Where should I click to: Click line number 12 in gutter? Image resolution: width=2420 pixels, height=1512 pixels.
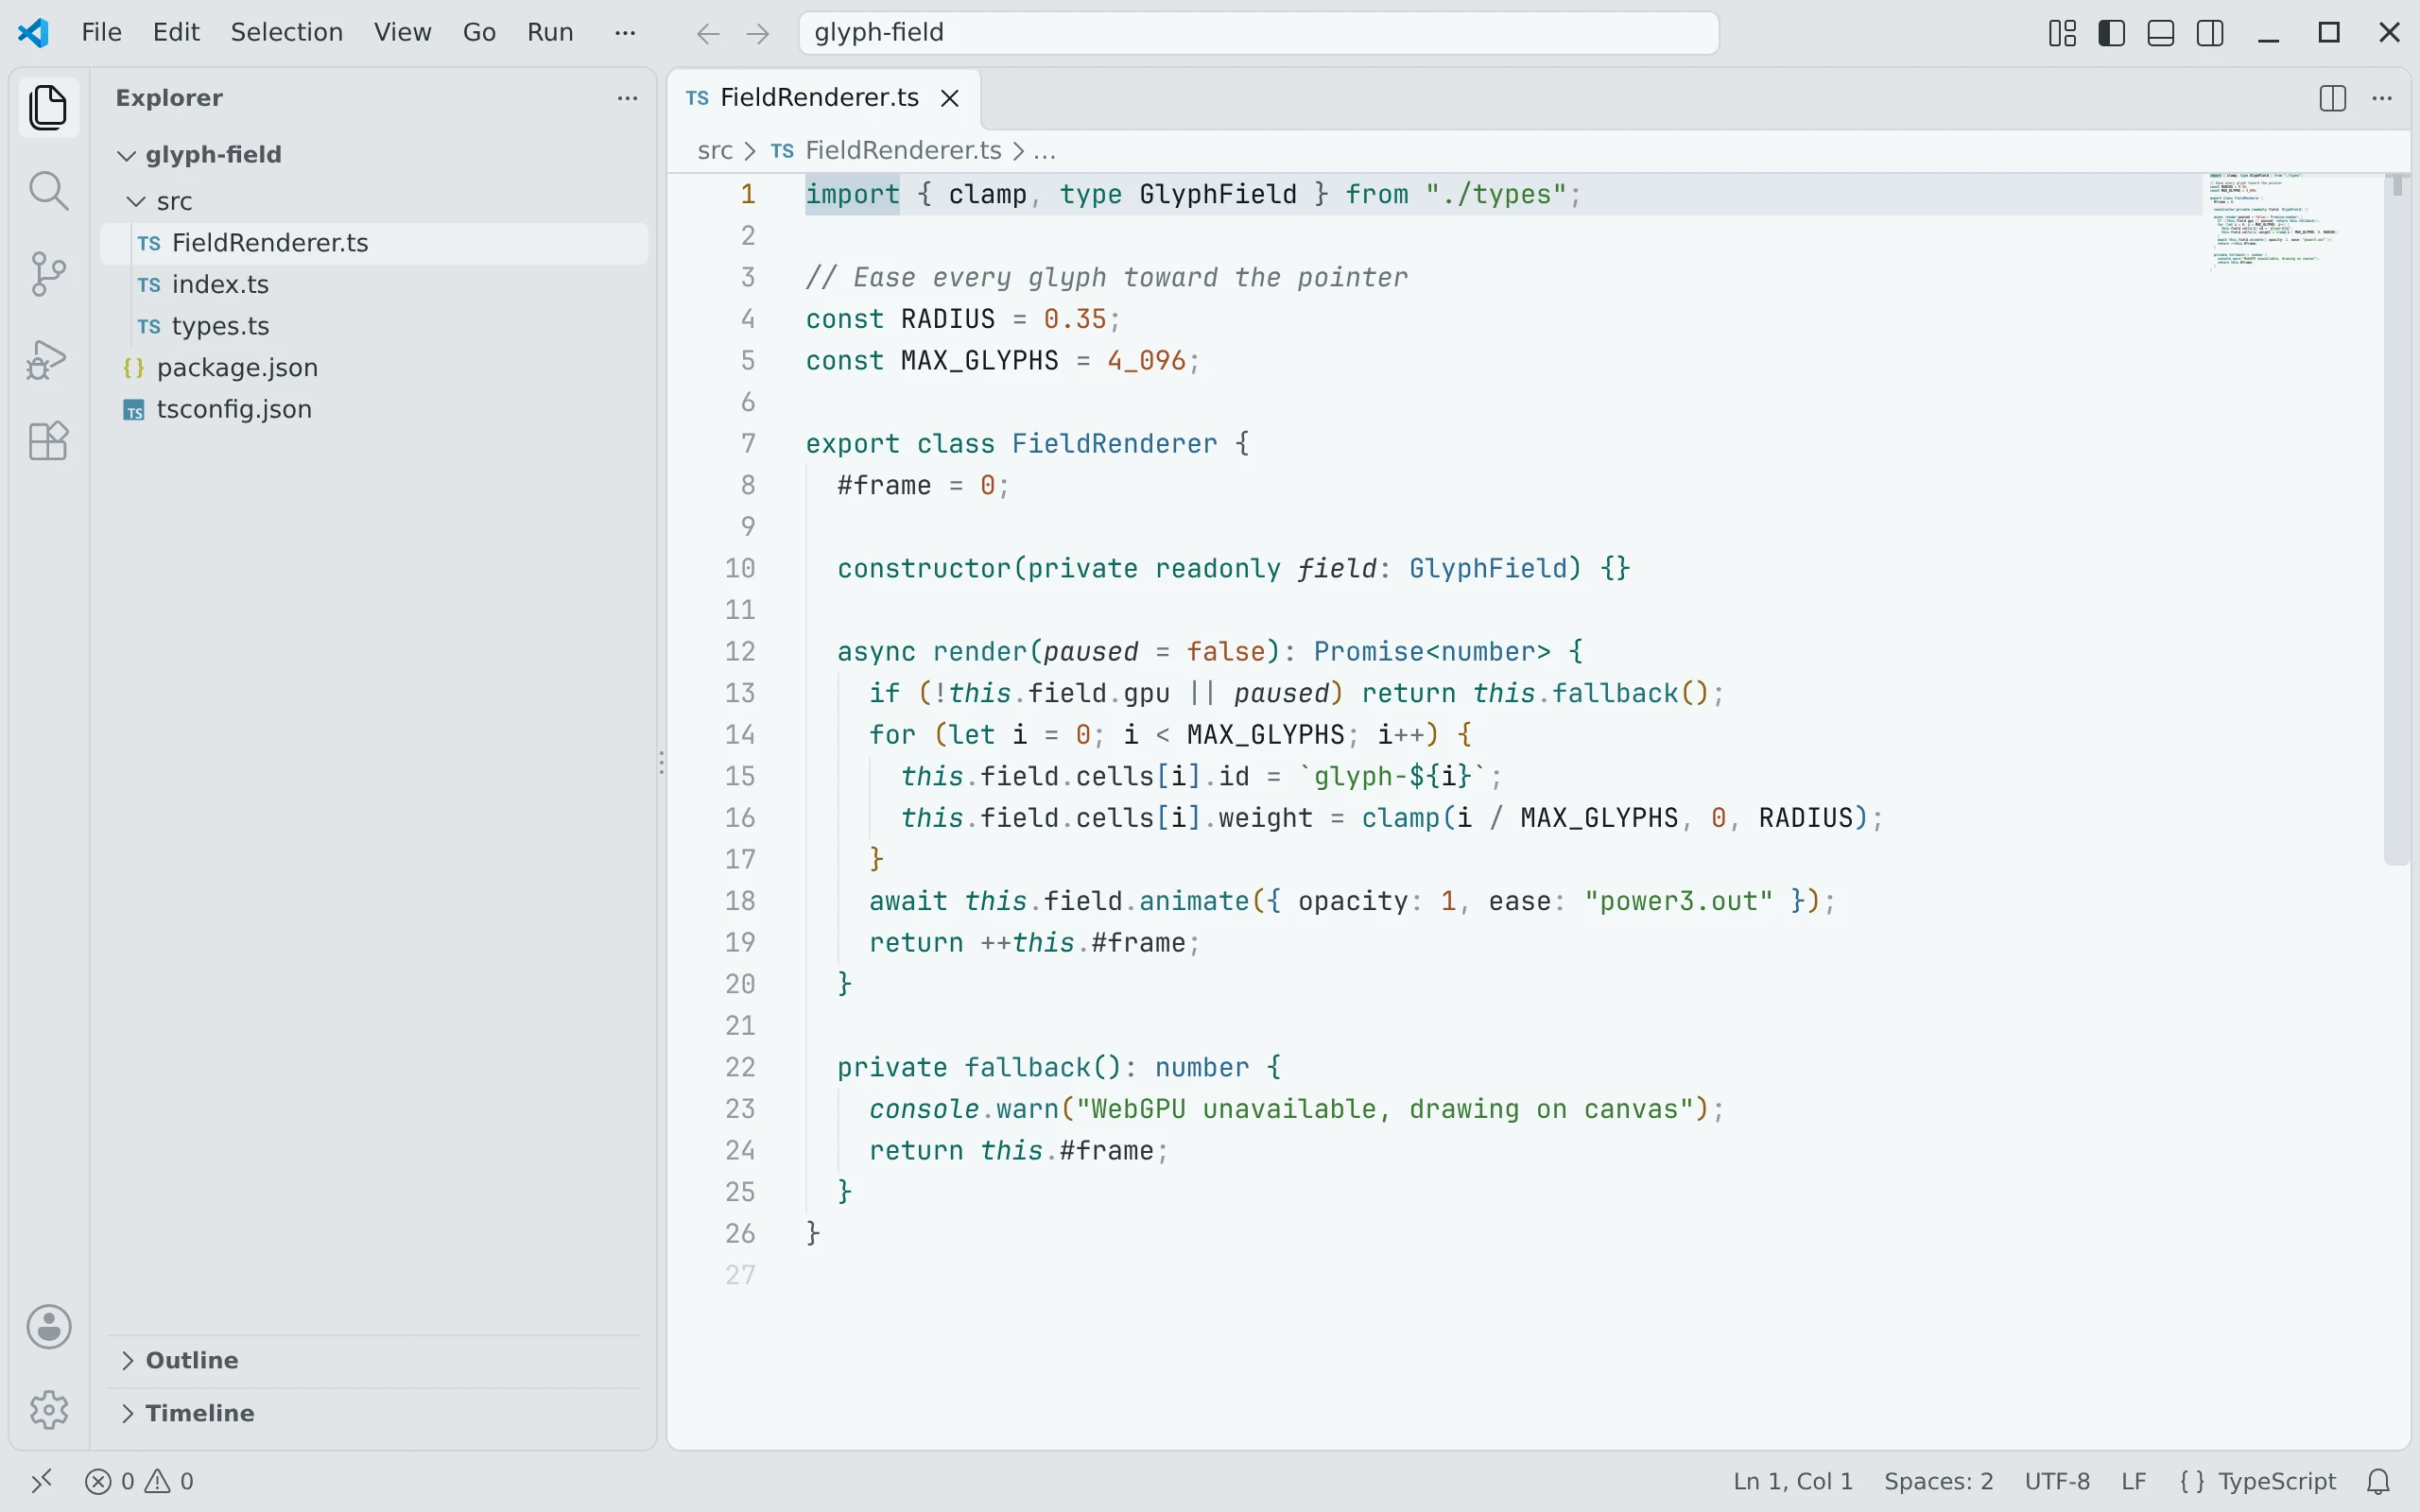coord(740,652)
